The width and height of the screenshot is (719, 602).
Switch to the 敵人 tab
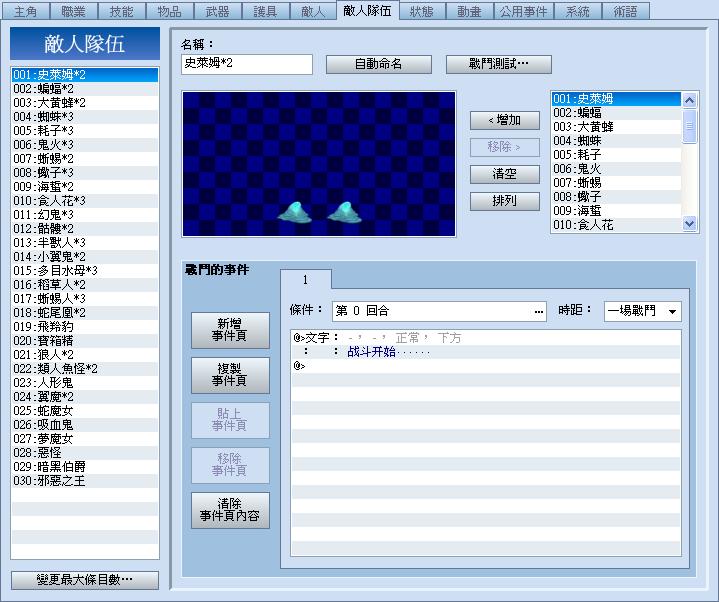pyautogui.click(x=313, y=11)
